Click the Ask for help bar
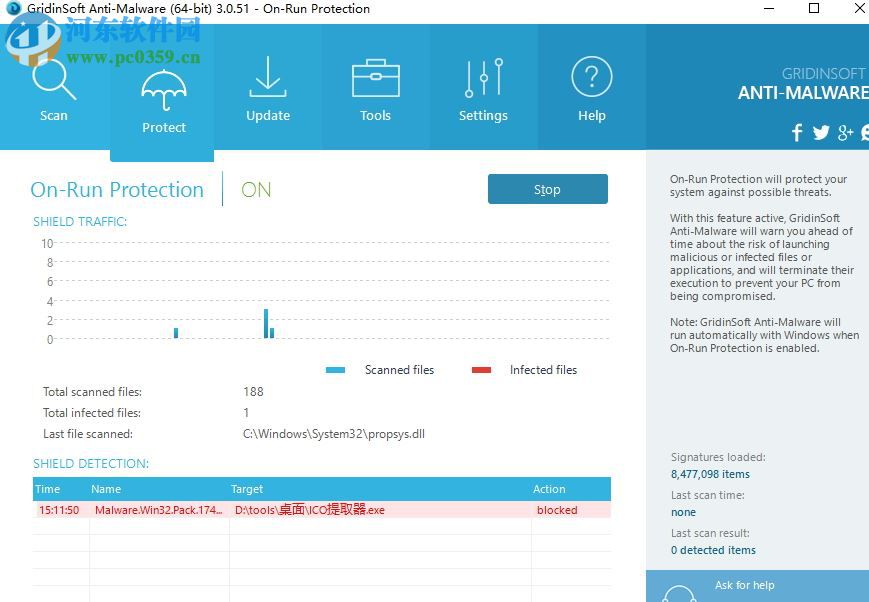Viewport: 869px width, 602px height. point(745,586)
